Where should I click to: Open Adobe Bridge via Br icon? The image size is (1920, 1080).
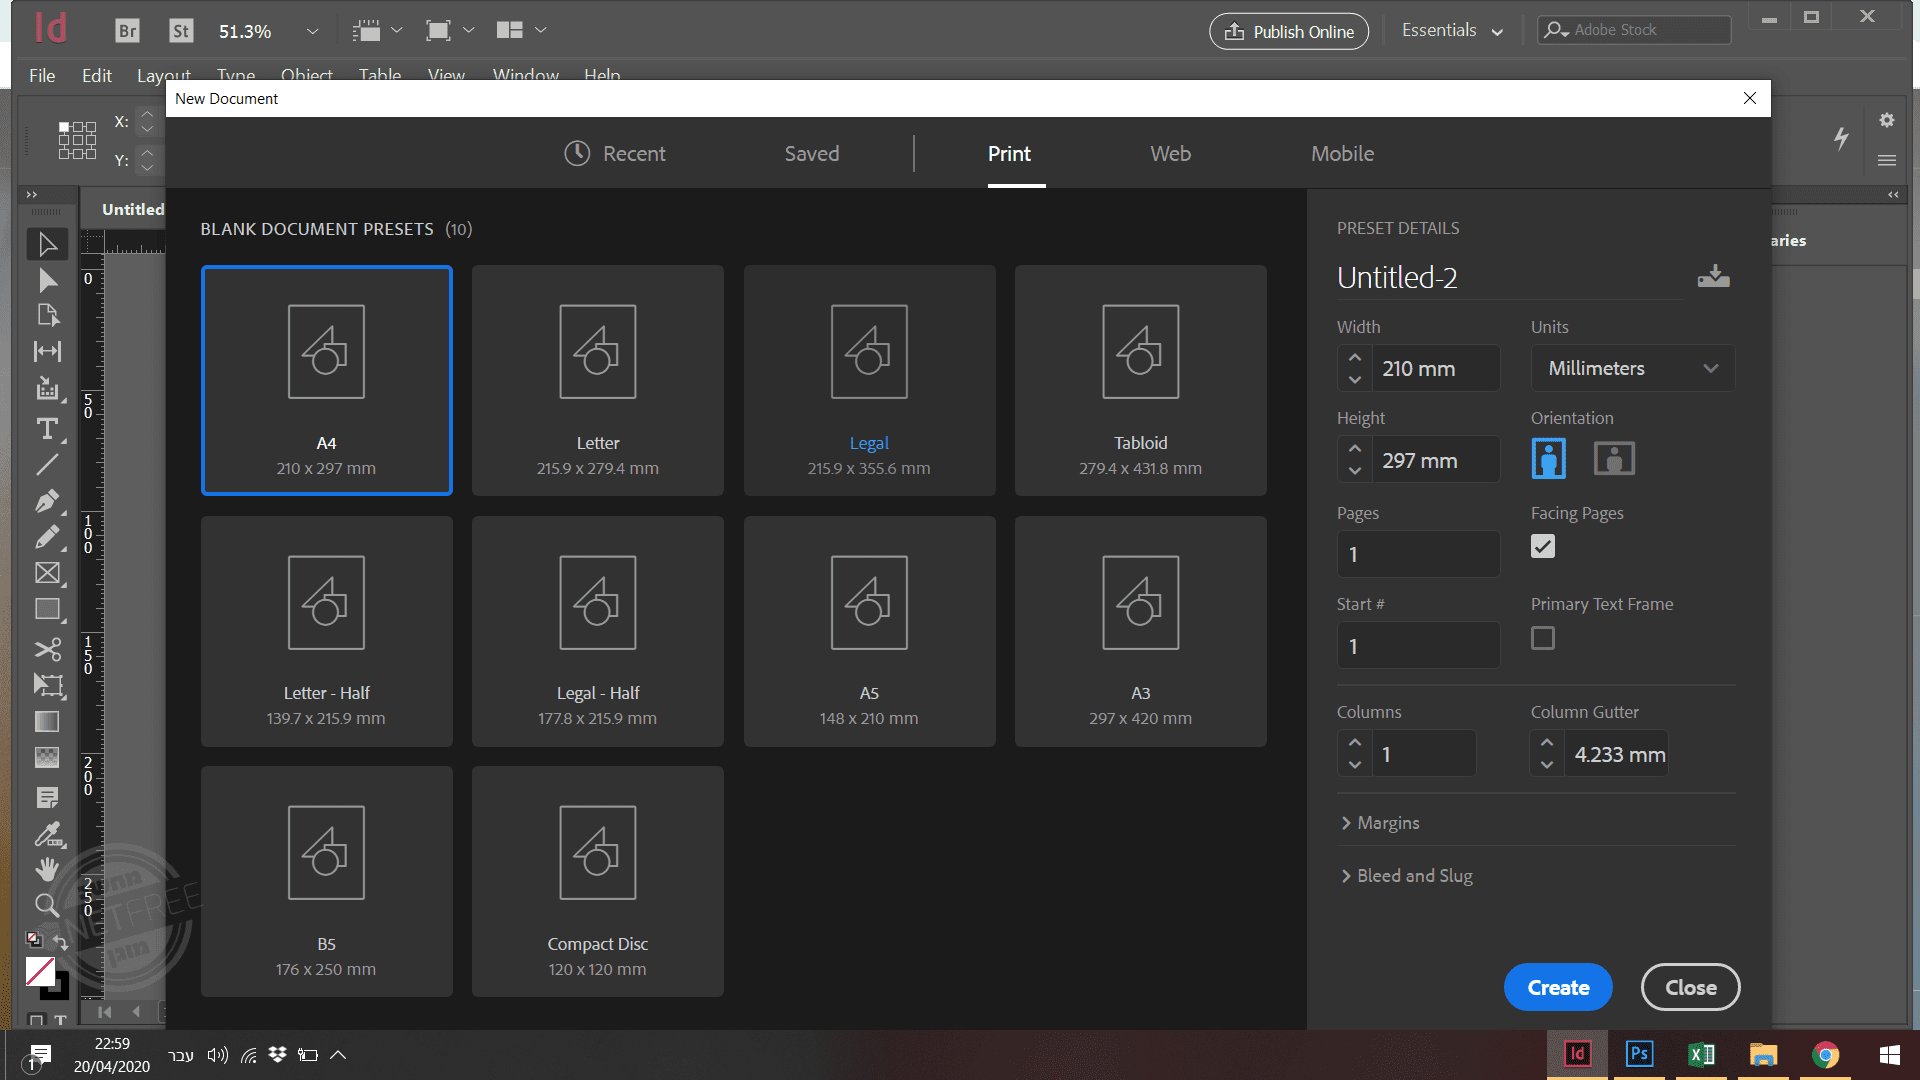pyautogui.click(x=127, y=31)
